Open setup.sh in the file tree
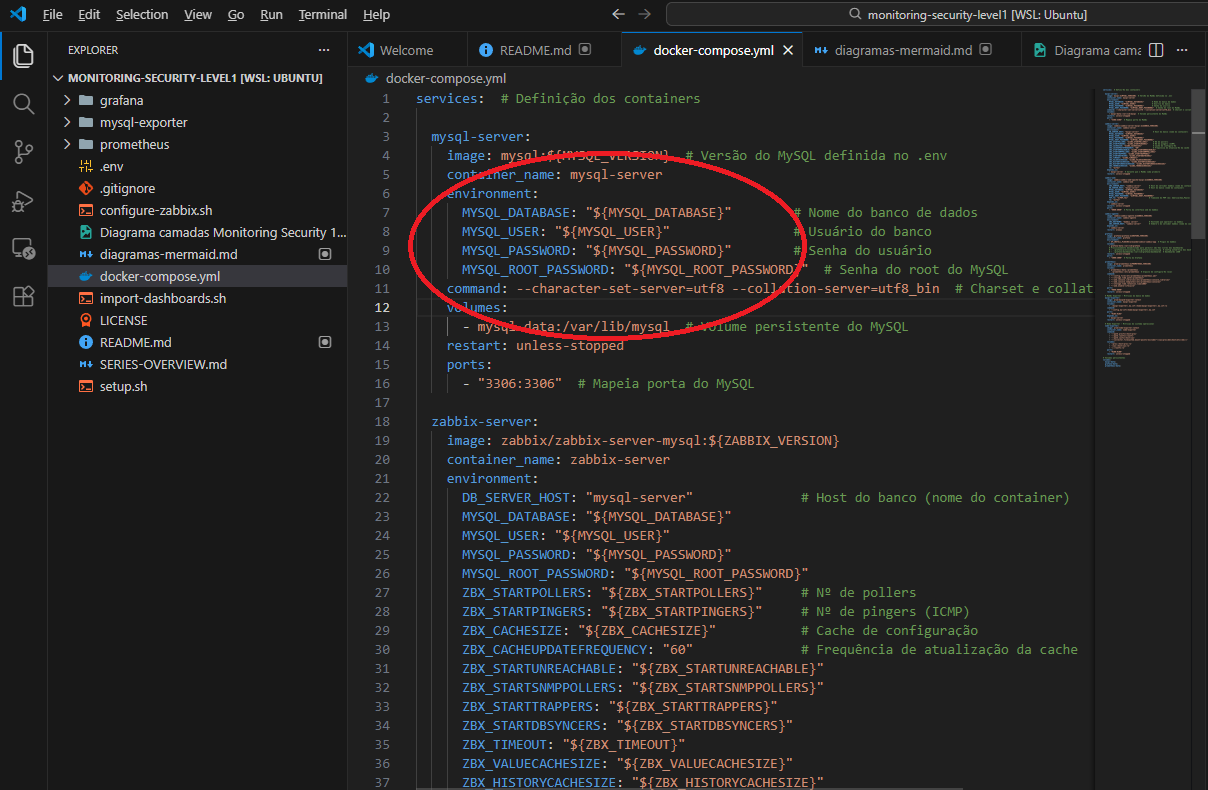The width and height of the screenshot is (1208, 790). point(123,386)
